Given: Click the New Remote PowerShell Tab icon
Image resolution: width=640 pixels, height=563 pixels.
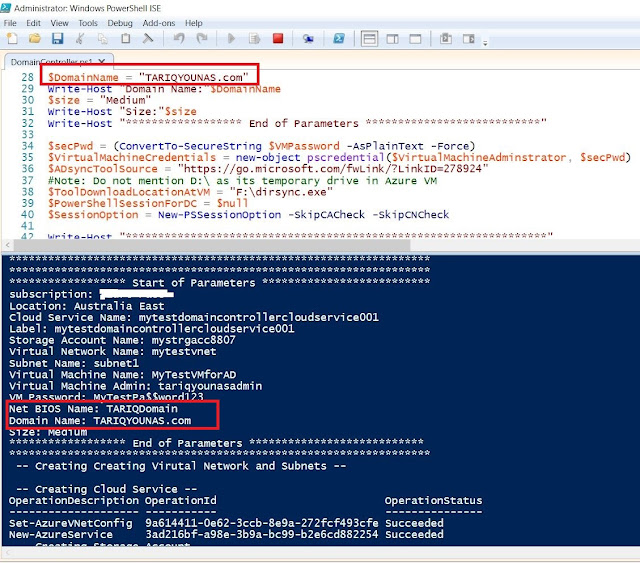Looking at the screenshot, I should click(308, 39).
